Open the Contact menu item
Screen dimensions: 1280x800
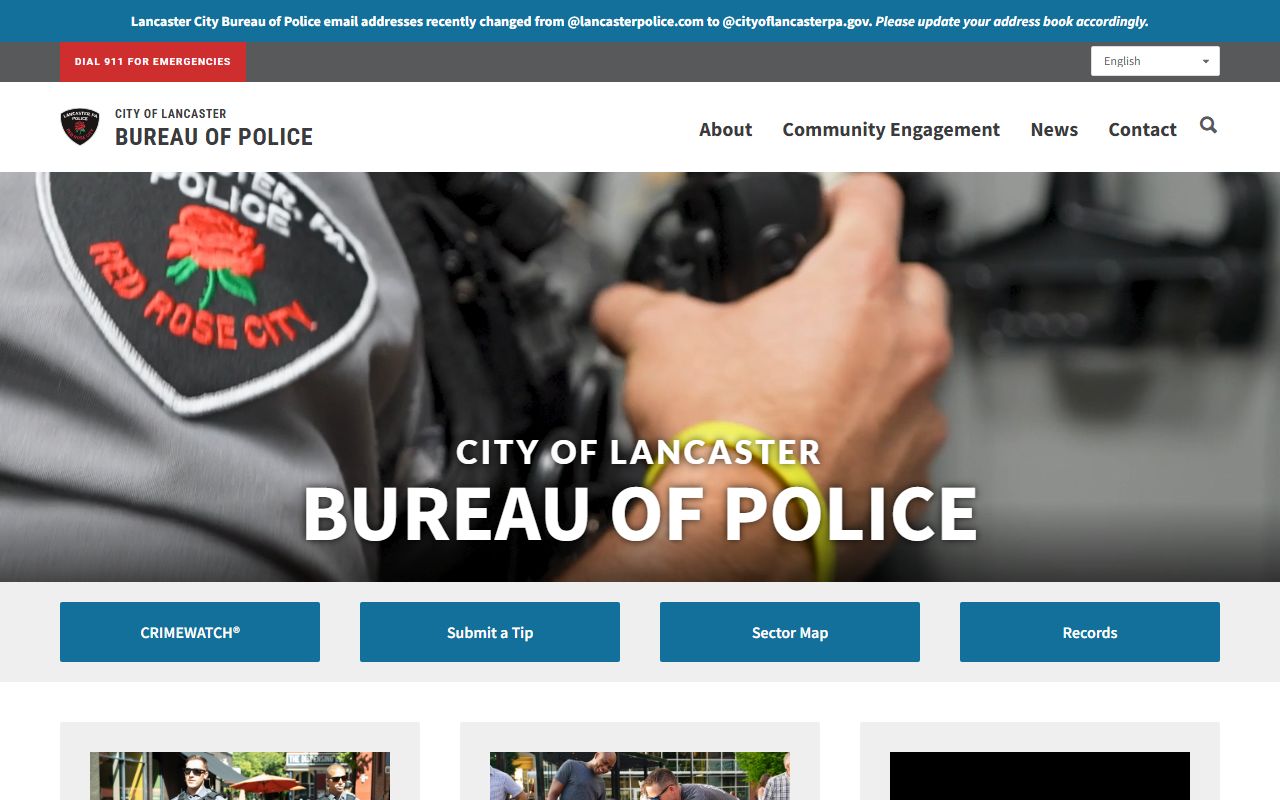point(1142,129)
